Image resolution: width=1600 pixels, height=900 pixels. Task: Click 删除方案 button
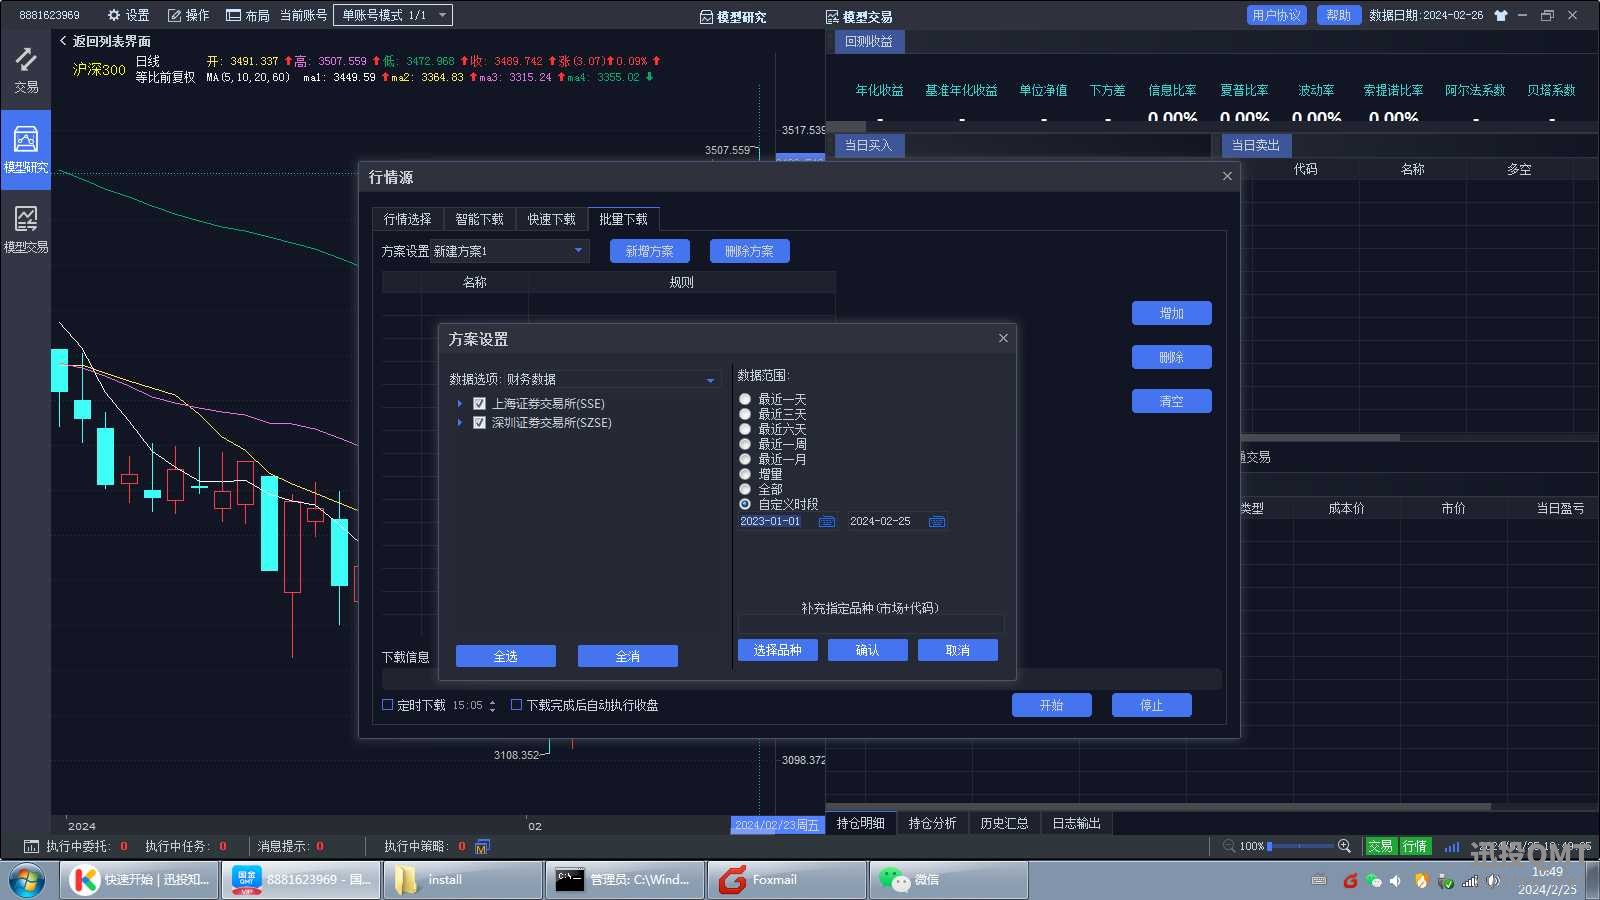click(750, 251)
